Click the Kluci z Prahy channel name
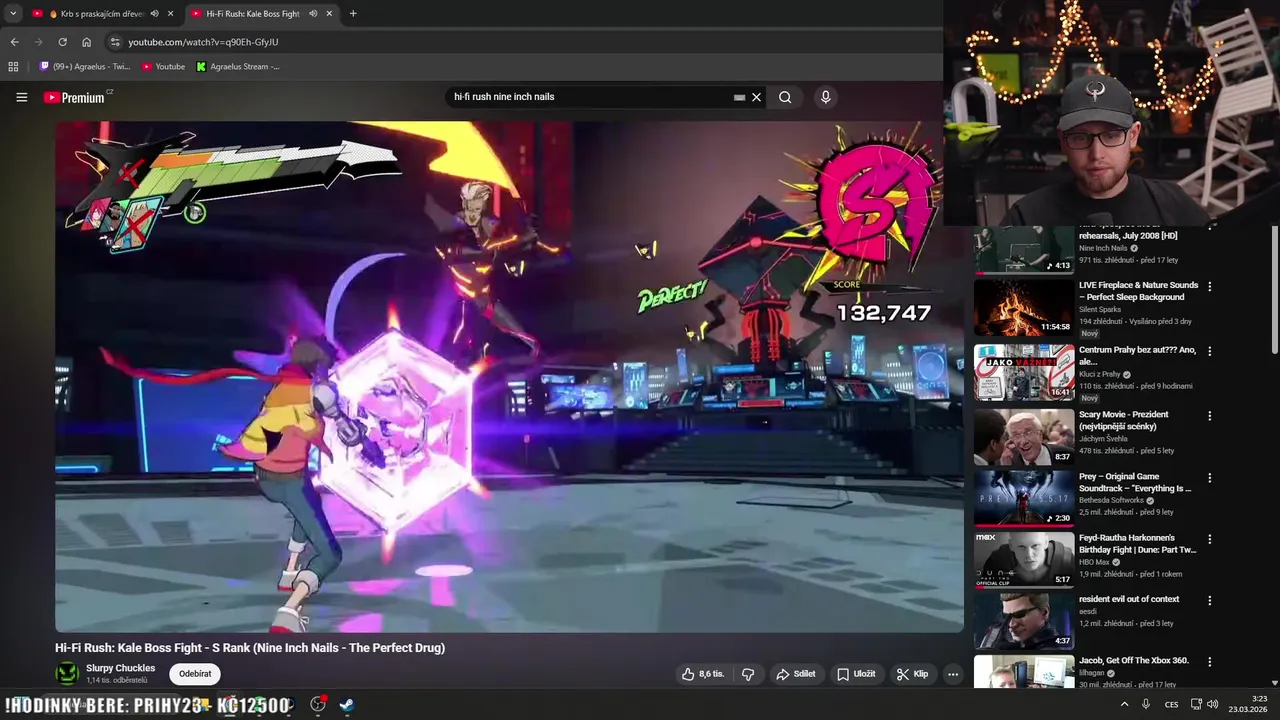Screen dimensions: 1280x720 click(1100, 374)
